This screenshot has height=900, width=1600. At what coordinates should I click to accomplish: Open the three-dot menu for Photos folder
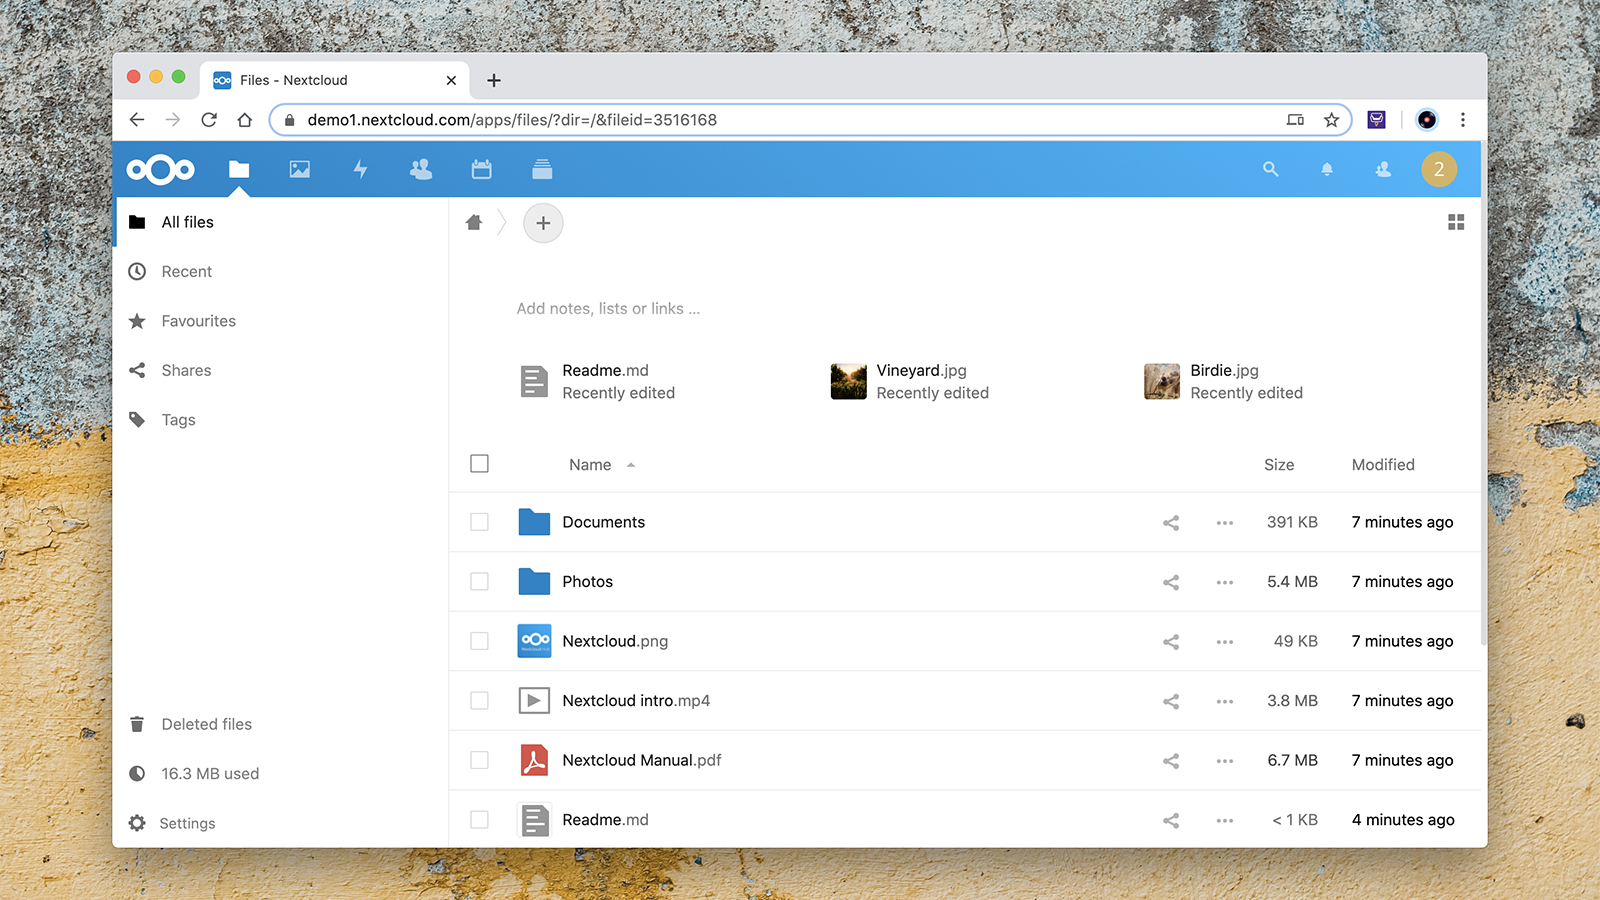pos(1224,582)
